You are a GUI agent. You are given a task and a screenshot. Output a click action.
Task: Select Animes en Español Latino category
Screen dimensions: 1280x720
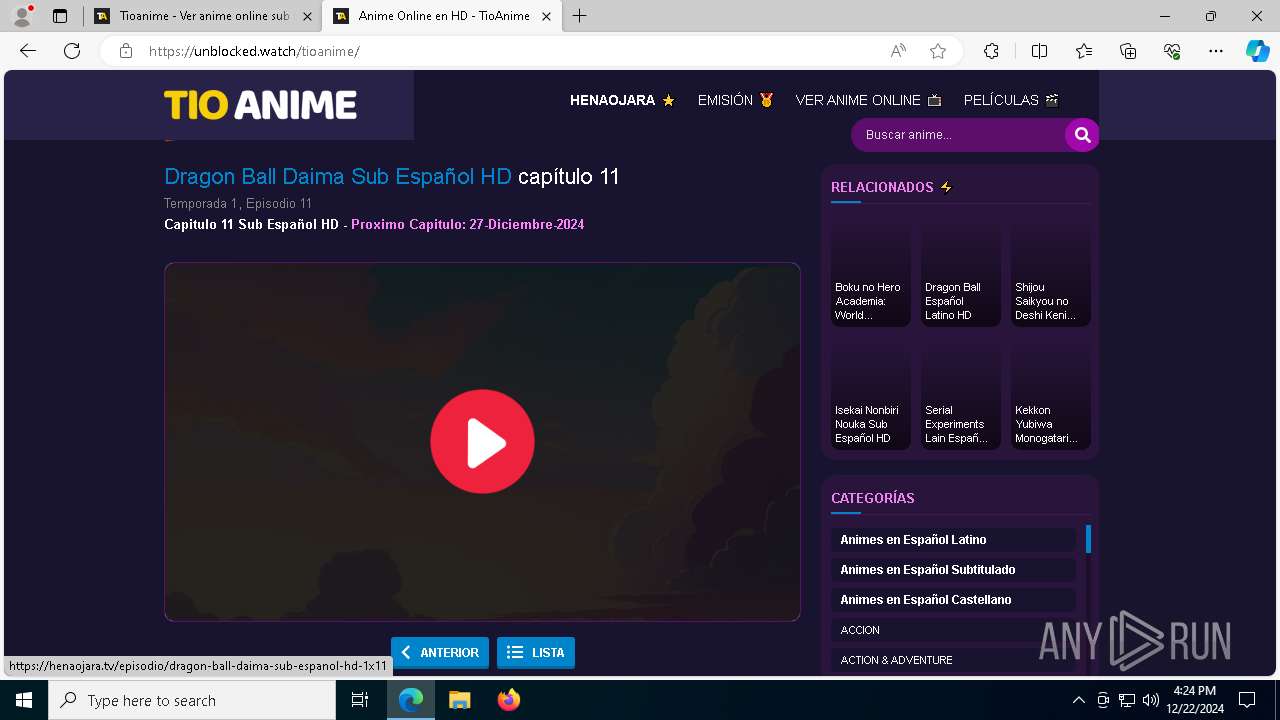(953, 540)
